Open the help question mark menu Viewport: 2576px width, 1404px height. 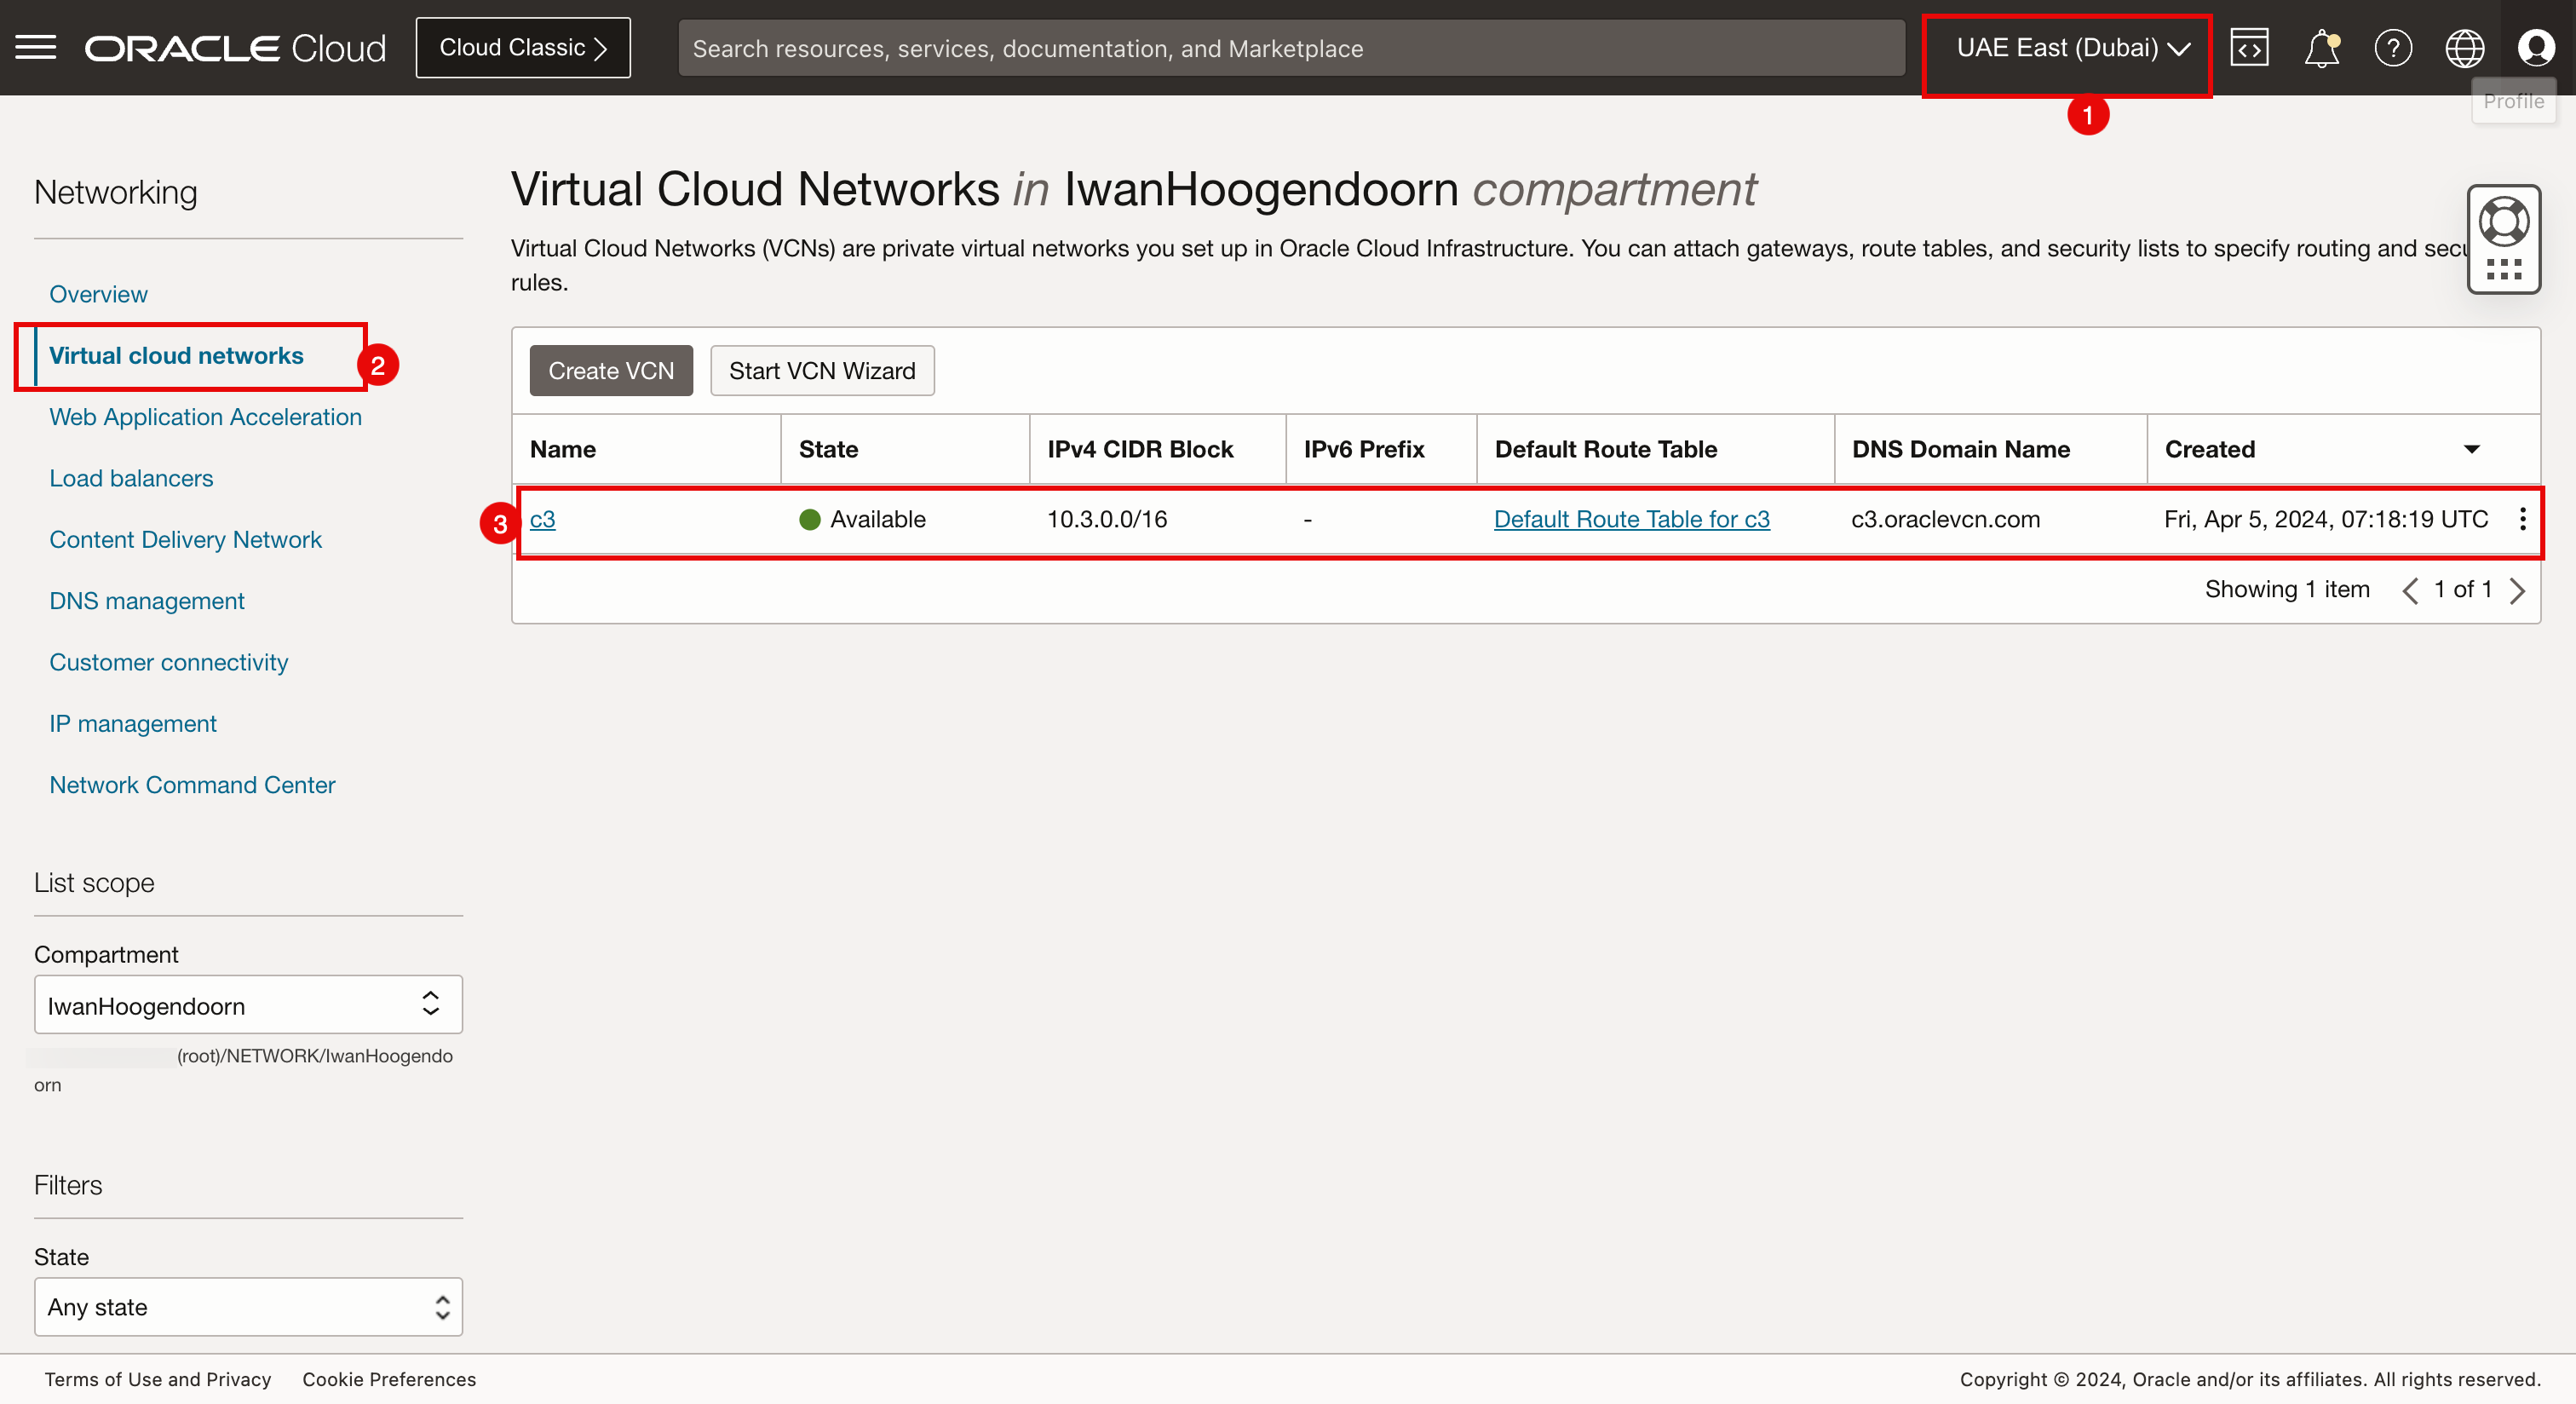point(2393,48)
